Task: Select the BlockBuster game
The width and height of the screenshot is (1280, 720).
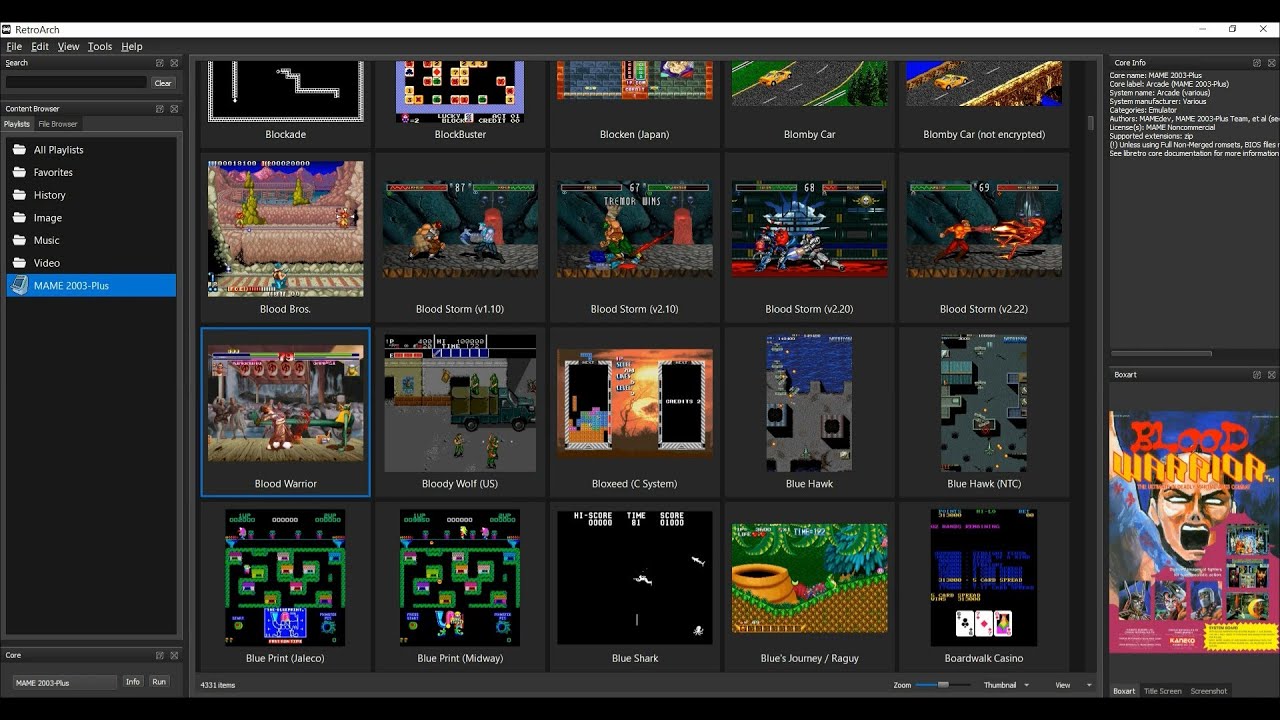Action: tap(460, 104)
